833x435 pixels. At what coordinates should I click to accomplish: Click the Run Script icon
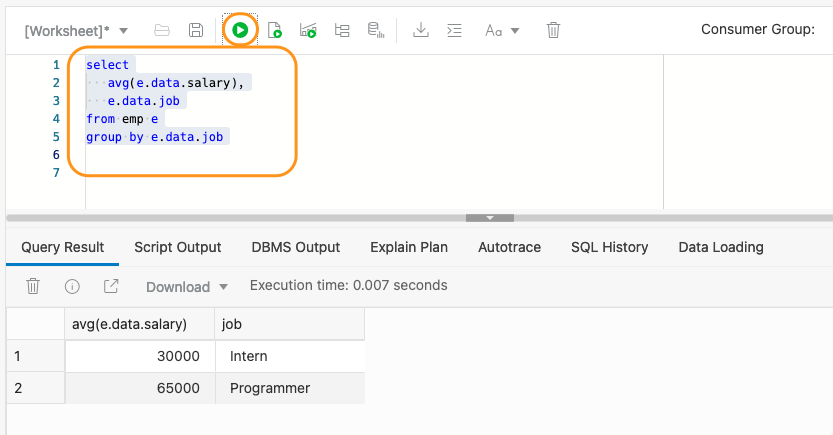pos(275,30)
